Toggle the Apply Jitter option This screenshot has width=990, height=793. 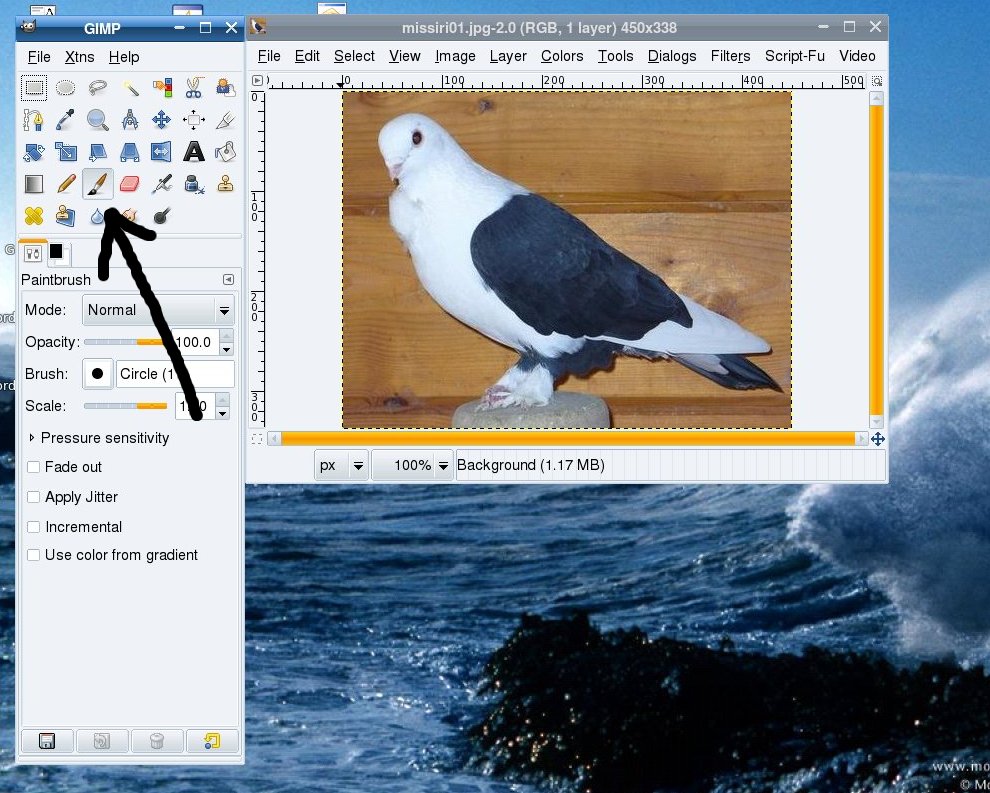pyautogui.click(x=34, y=497)
